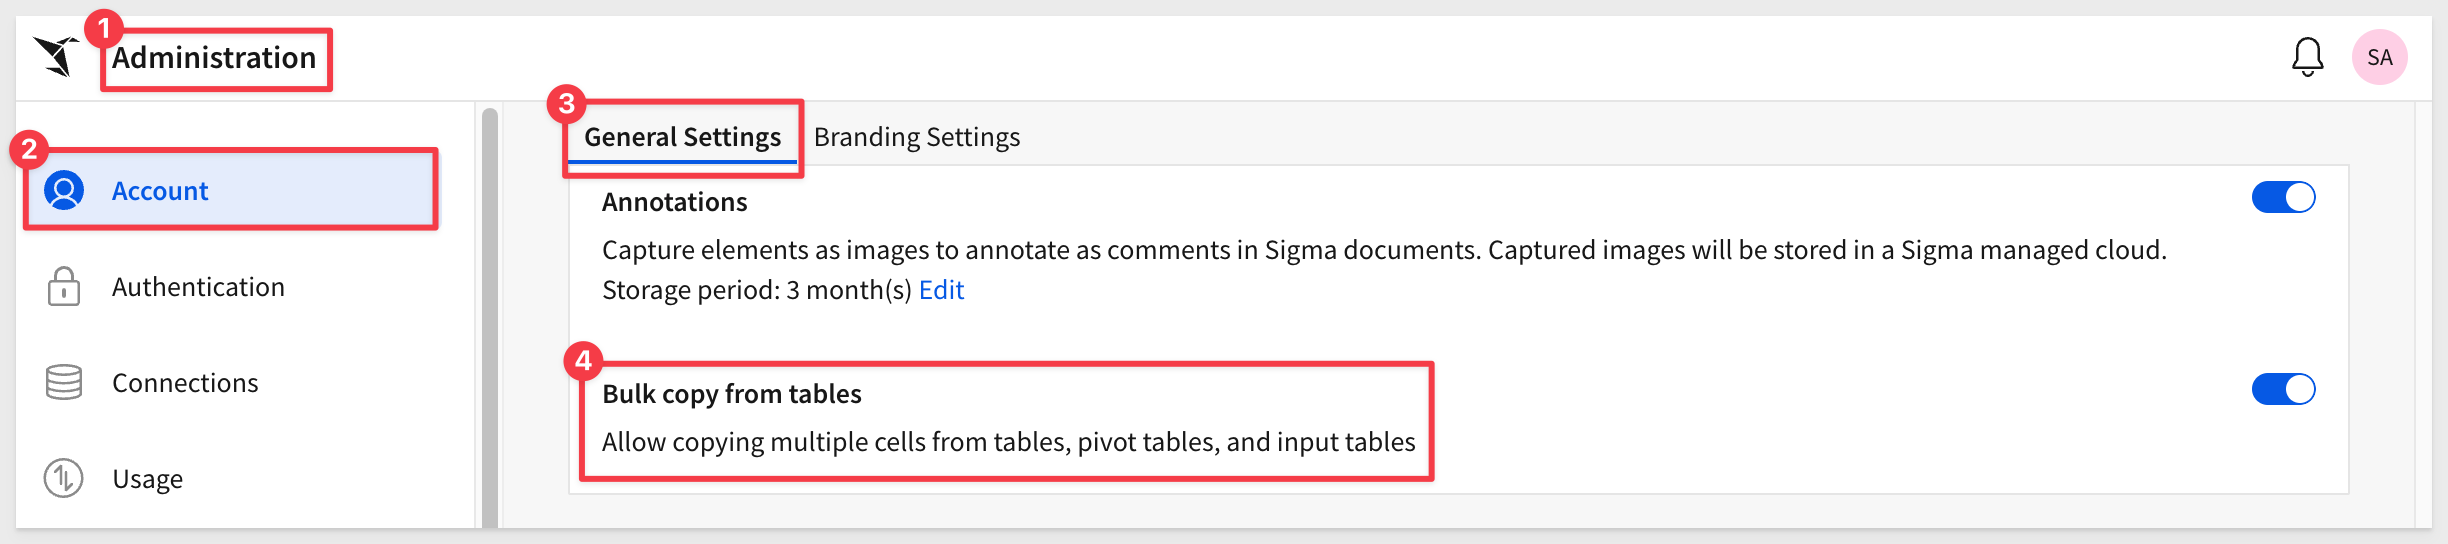
Task: Disable the Annotations toggle
Action: 2283,197
